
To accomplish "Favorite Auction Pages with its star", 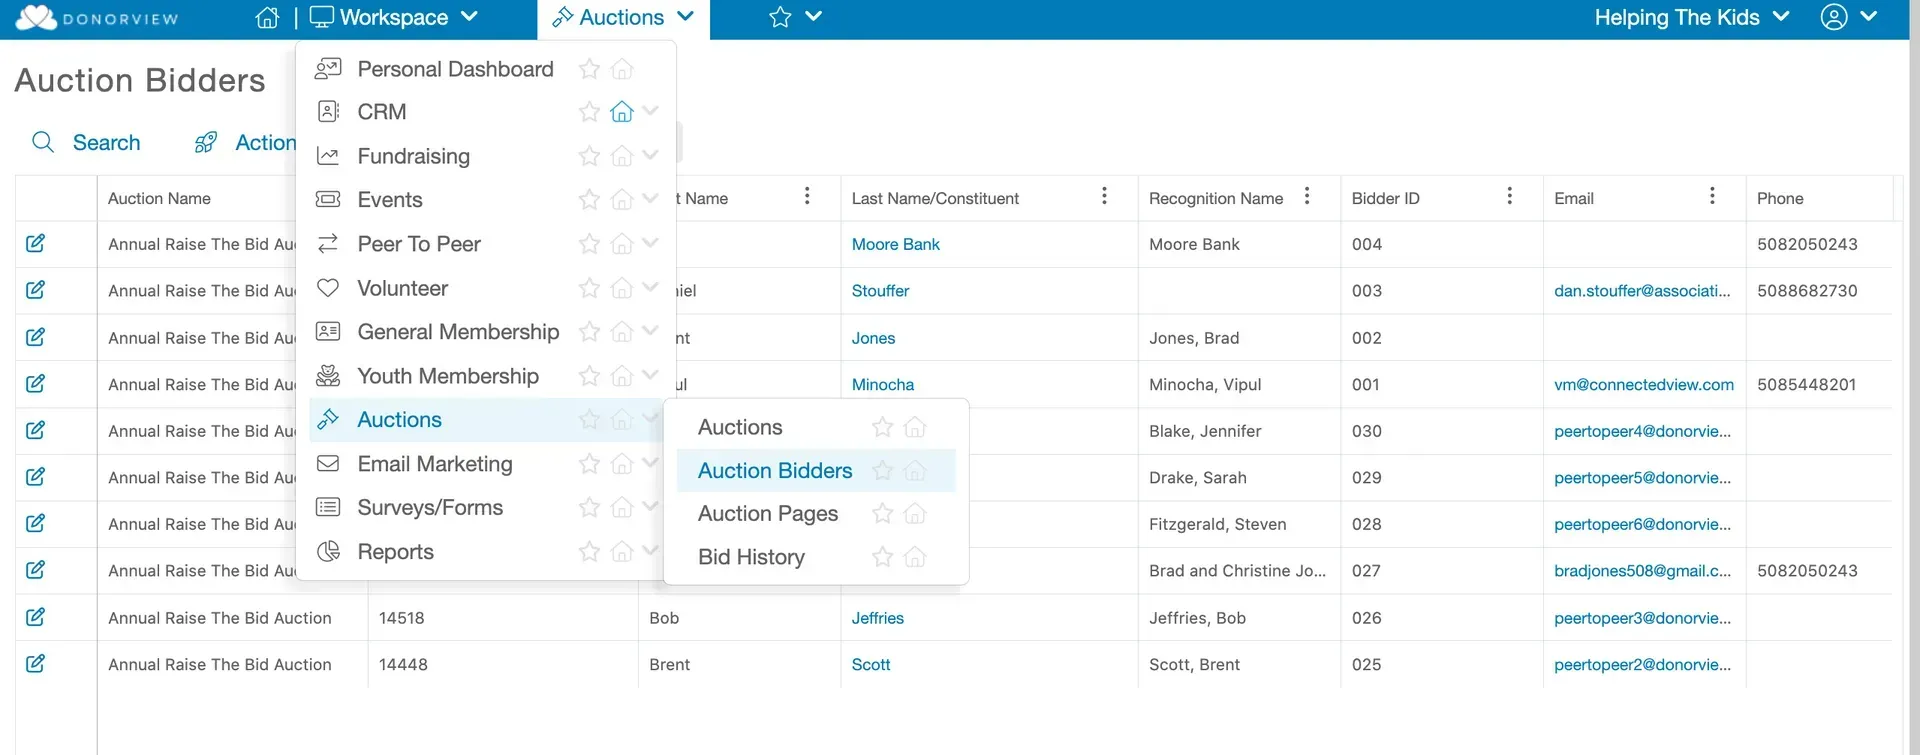I will [882, 514].
